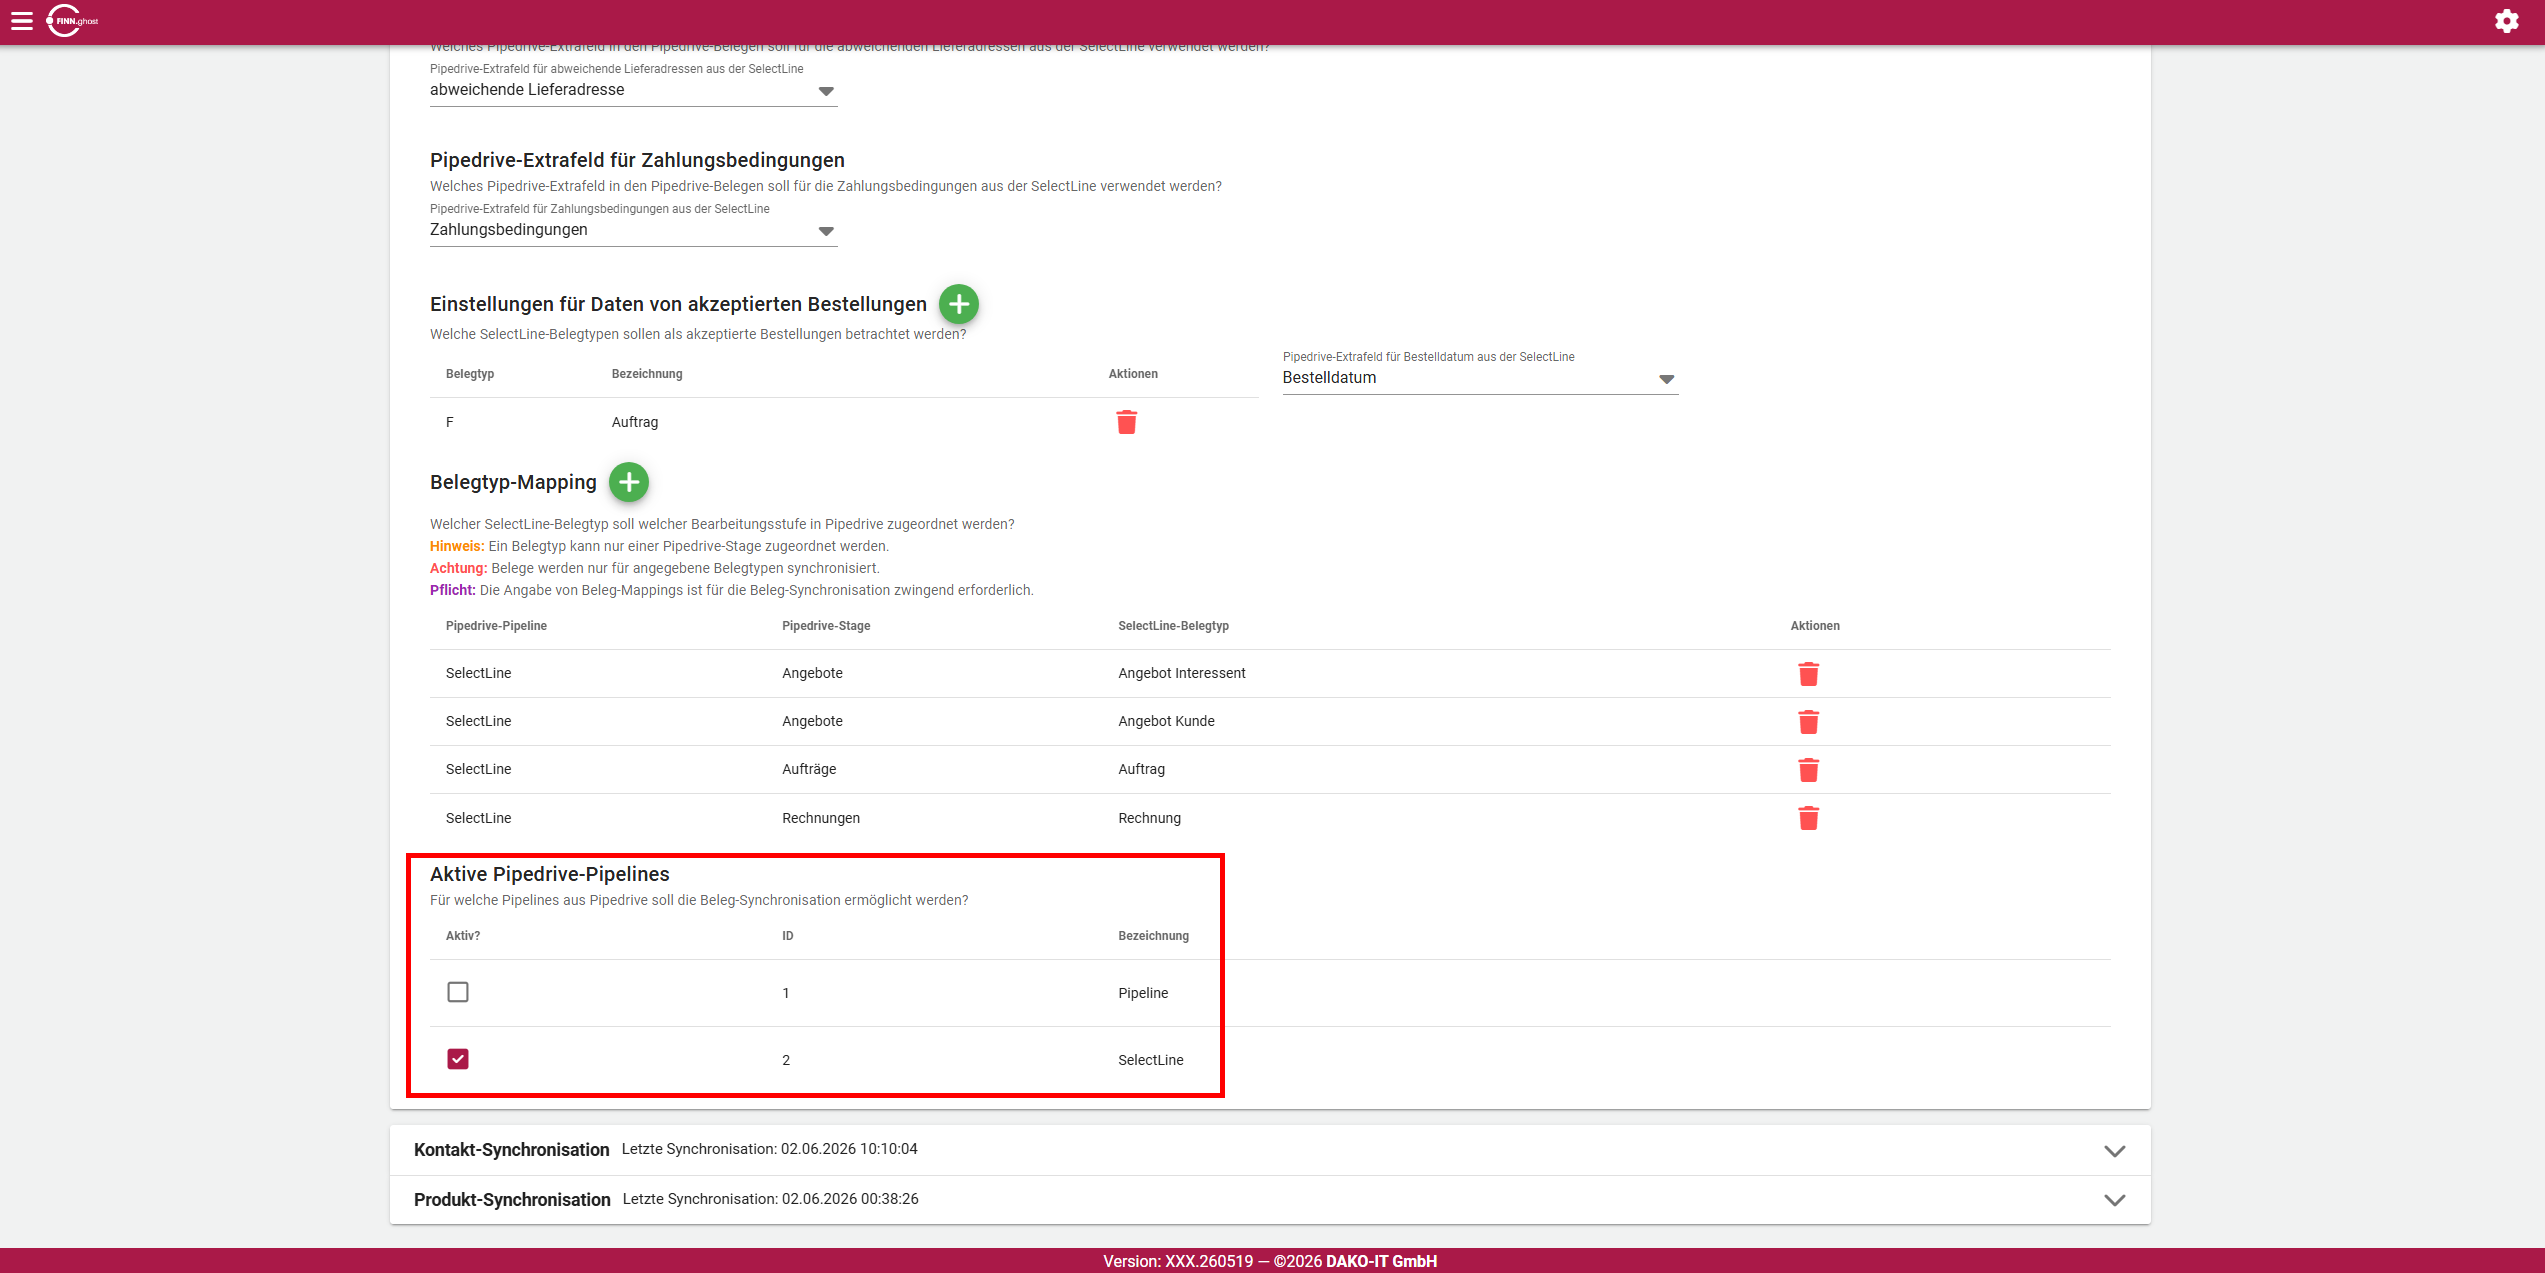The width and height of the screenshot is (2545, 1273).
Task: Open the Bestelldatum extra field dropdown
Action: (1480, 378)
